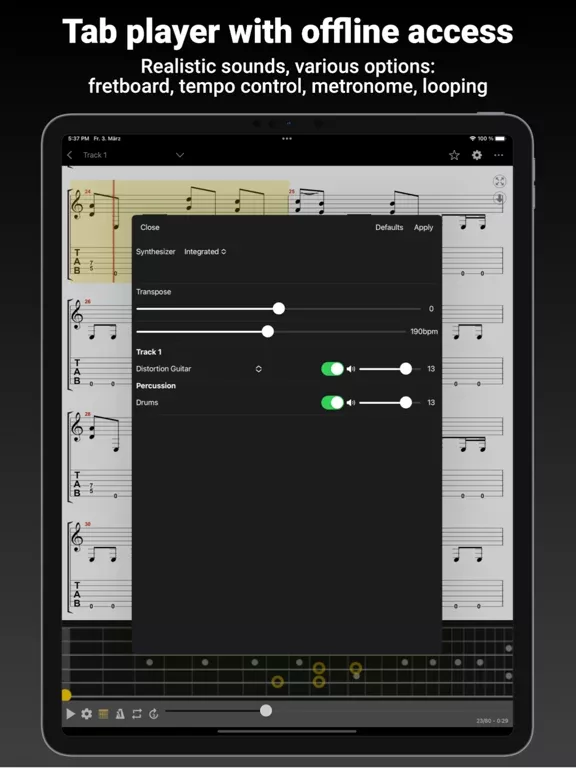Click the Drums track label
This screenshot has height=768, width=576.
pos(147,403)
